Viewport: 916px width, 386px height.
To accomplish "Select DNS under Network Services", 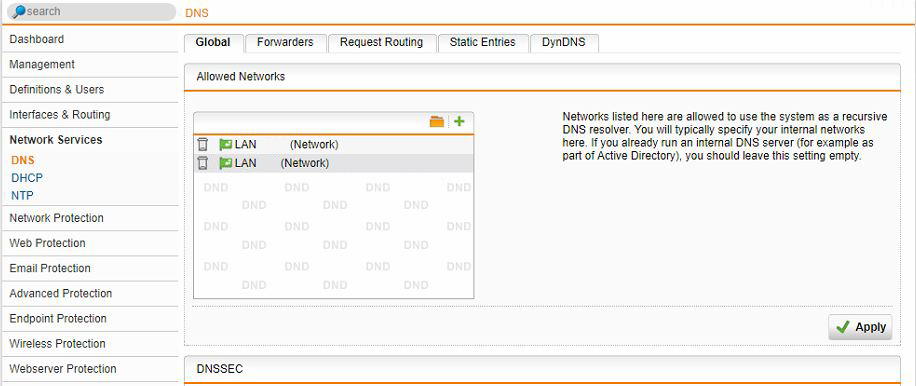I will tap(23, 161).
